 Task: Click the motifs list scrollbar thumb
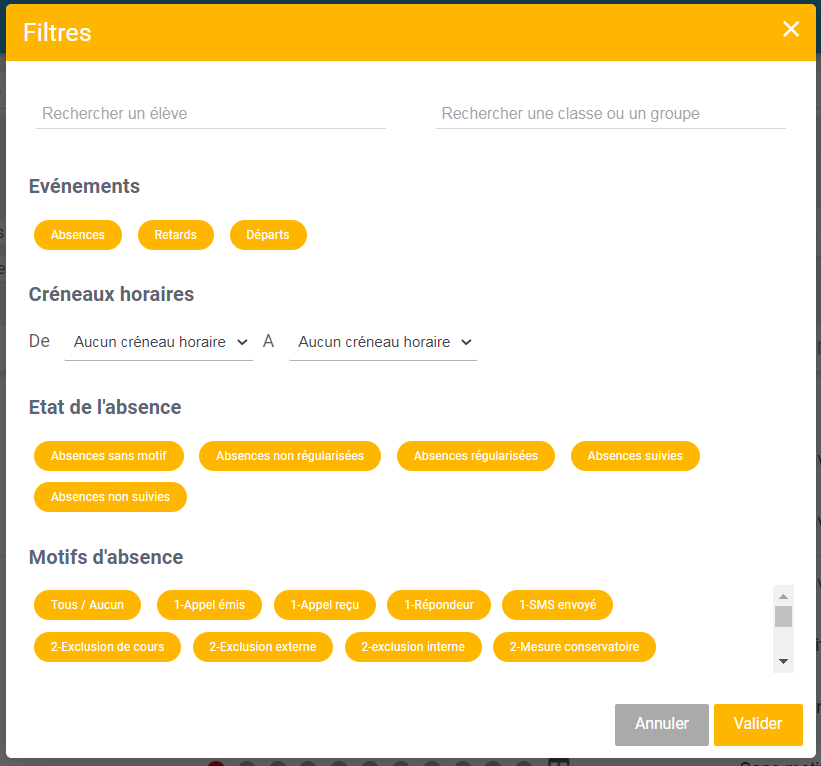783,616
